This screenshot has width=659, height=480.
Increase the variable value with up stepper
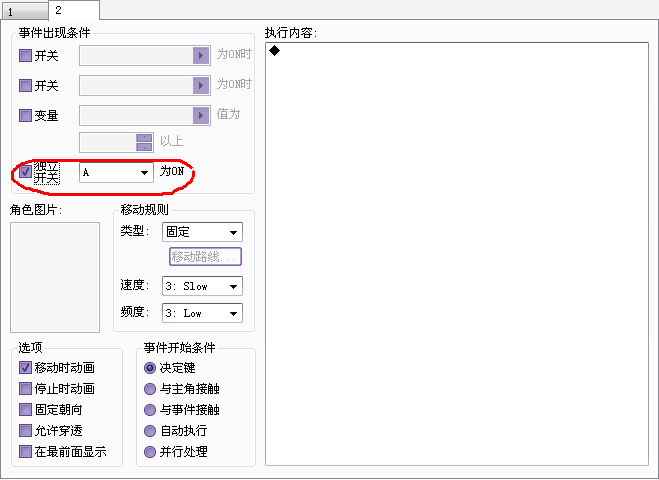145,138
